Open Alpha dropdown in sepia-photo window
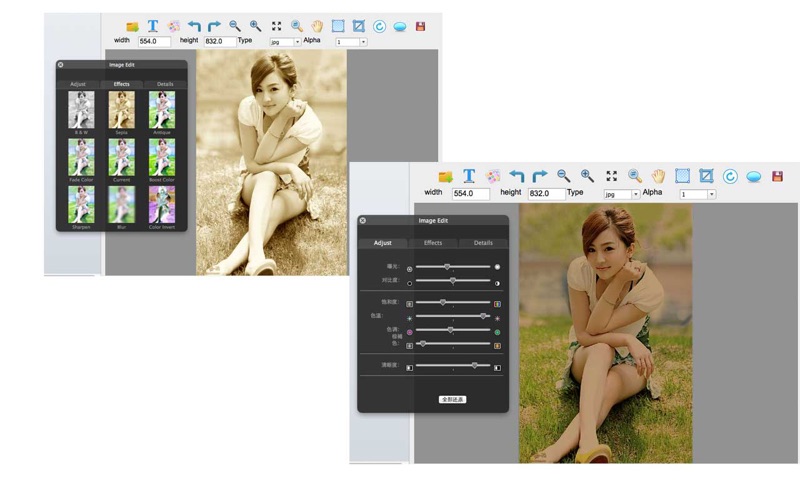The width and height of the screenshot is (800, 500). tap(351, 42)
